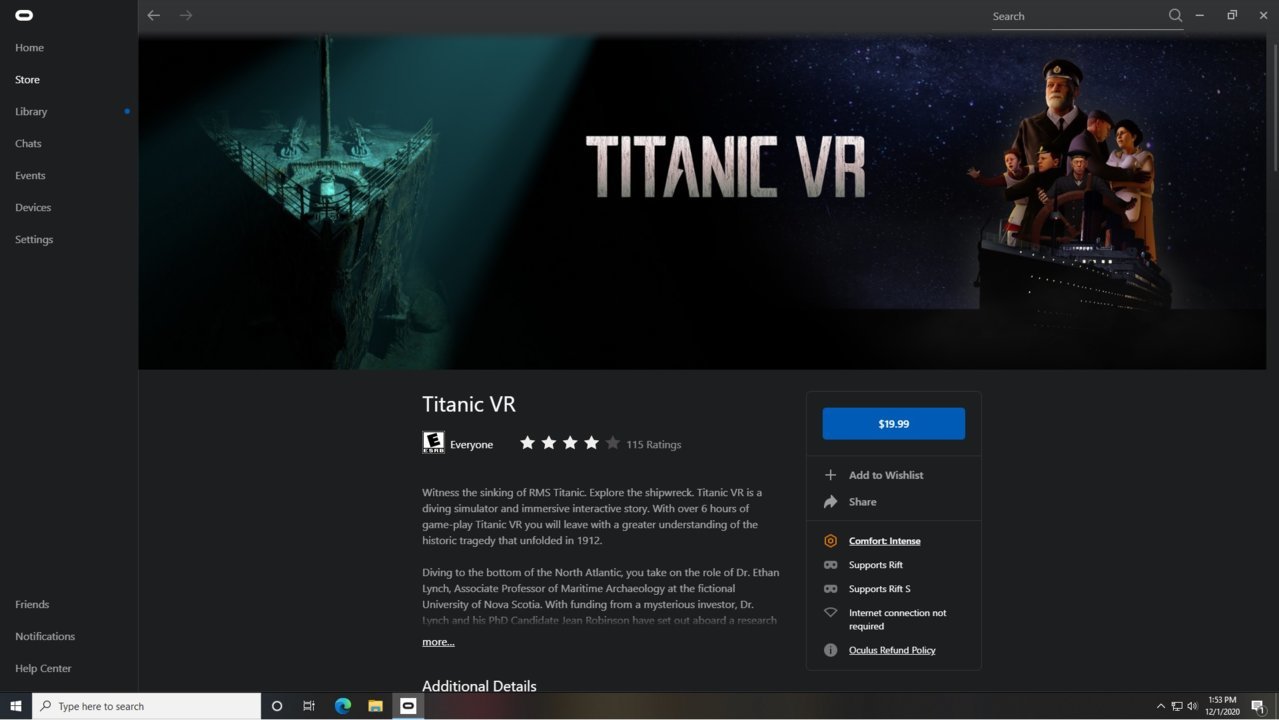Viewport: 1279px width, 720px height.
Task: Click the orange Comfort rating icon
Action: (830, 541)
